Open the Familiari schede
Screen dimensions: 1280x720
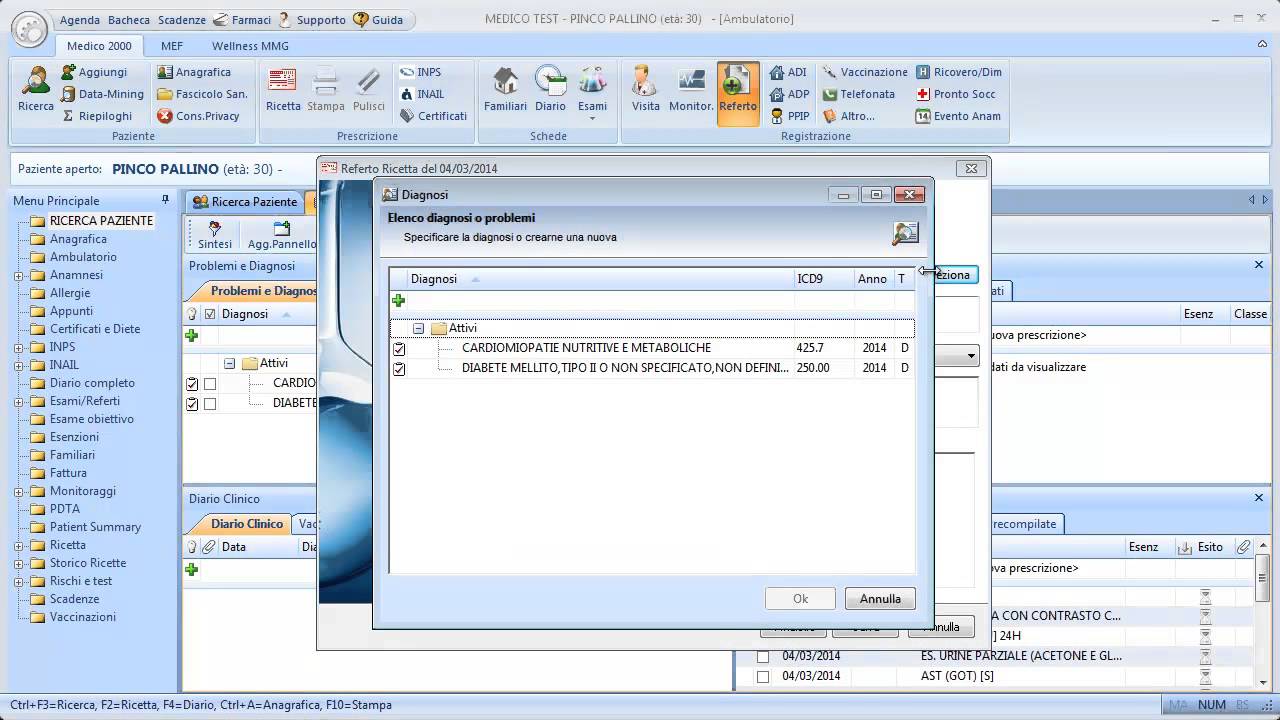click(506, 90)
